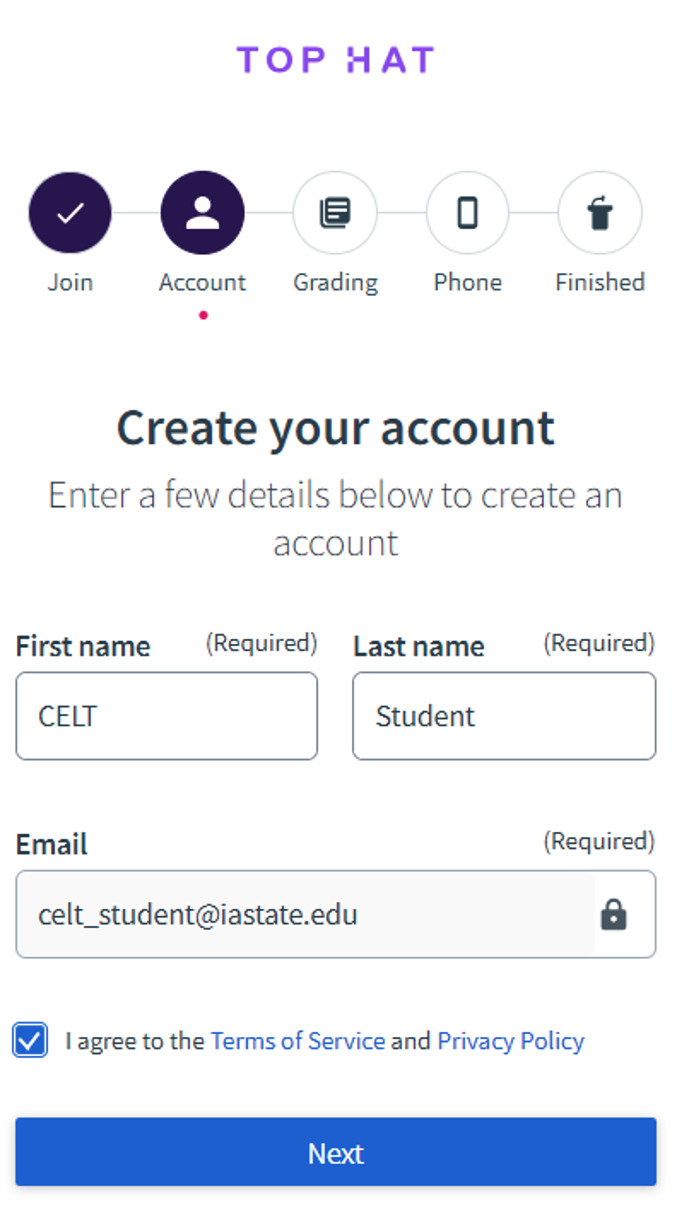The image size is (676, 1206).
Task: Click the Grading step label
Action: pyautogui.click(x=335, y=282)
